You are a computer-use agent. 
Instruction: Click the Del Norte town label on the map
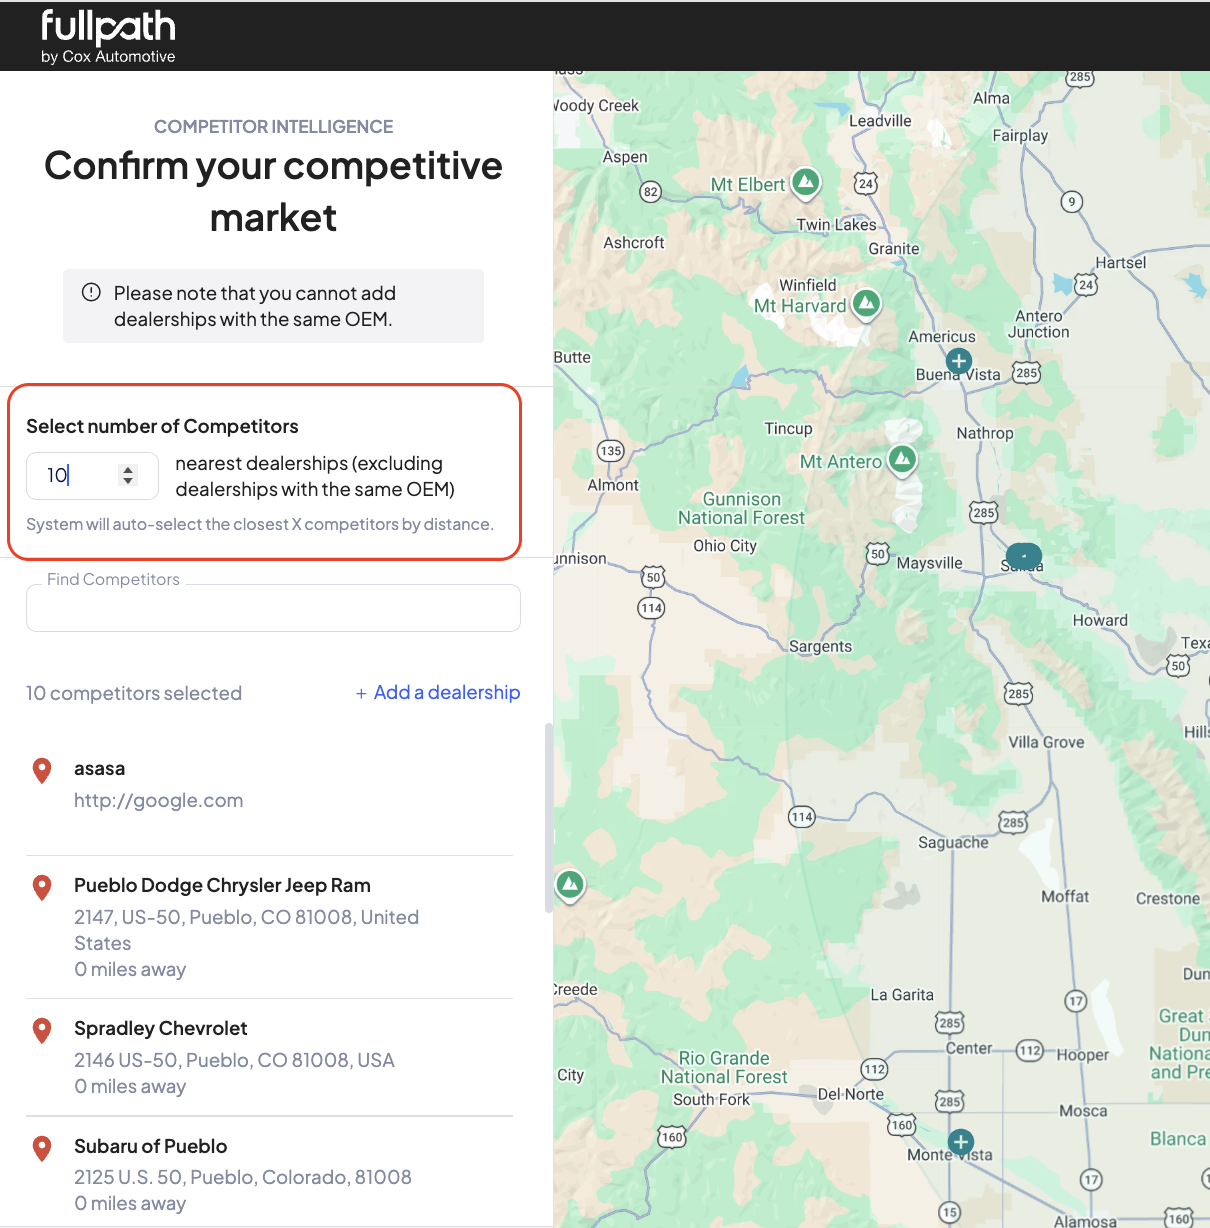pyautogui.click(x=851, y=1094)
